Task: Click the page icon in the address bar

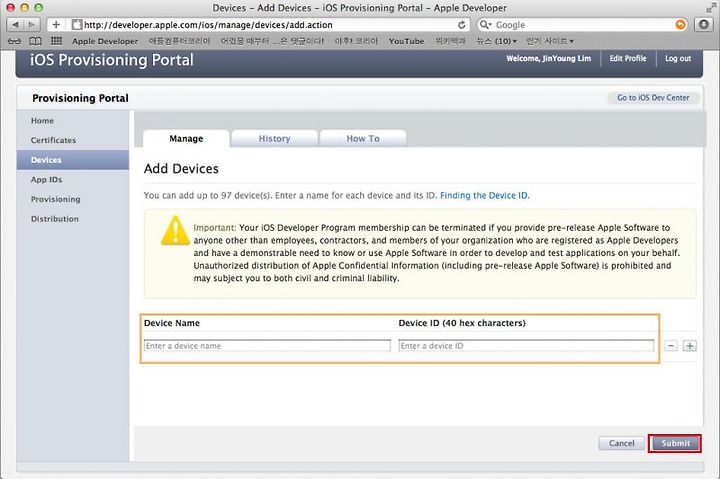Action: click(x=77, y=25)
